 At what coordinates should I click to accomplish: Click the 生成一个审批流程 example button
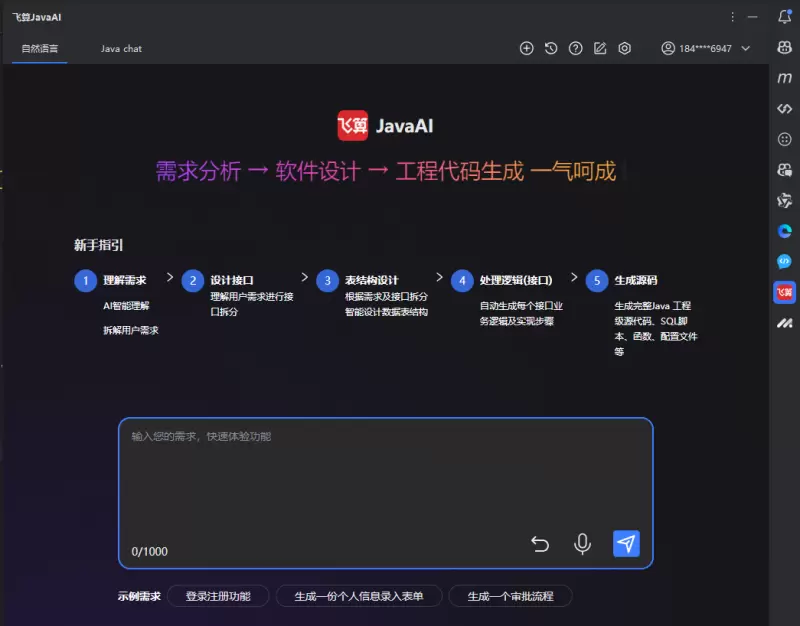coord(510,595)
